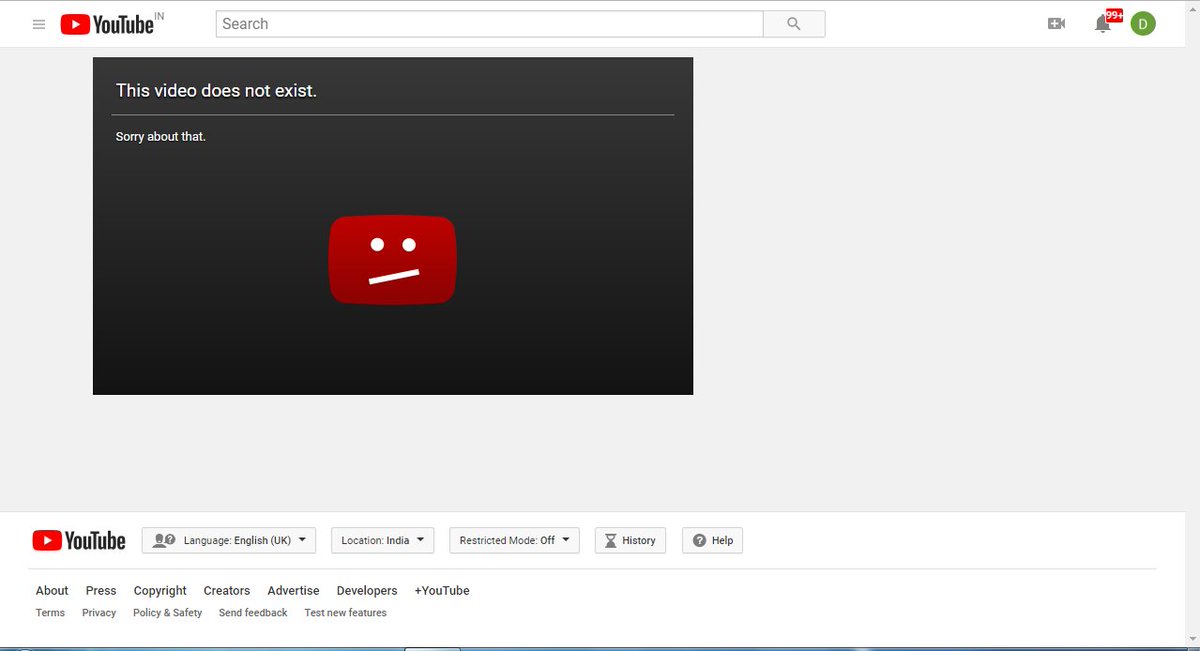Open the account avatar D menu

[1143, 23]
